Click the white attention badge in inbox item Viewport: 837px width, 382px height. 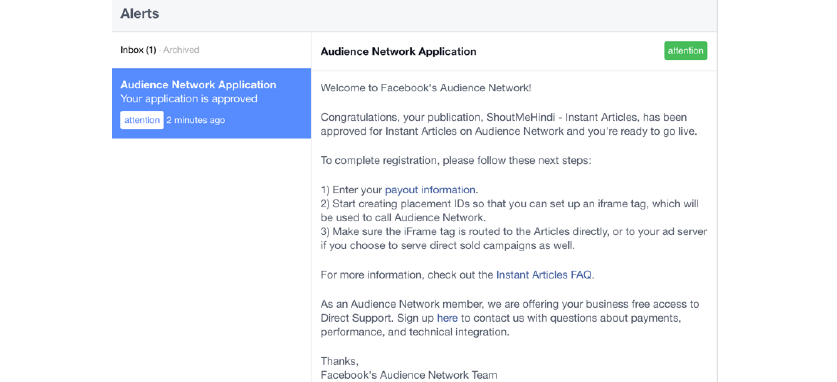click(141, 120)
